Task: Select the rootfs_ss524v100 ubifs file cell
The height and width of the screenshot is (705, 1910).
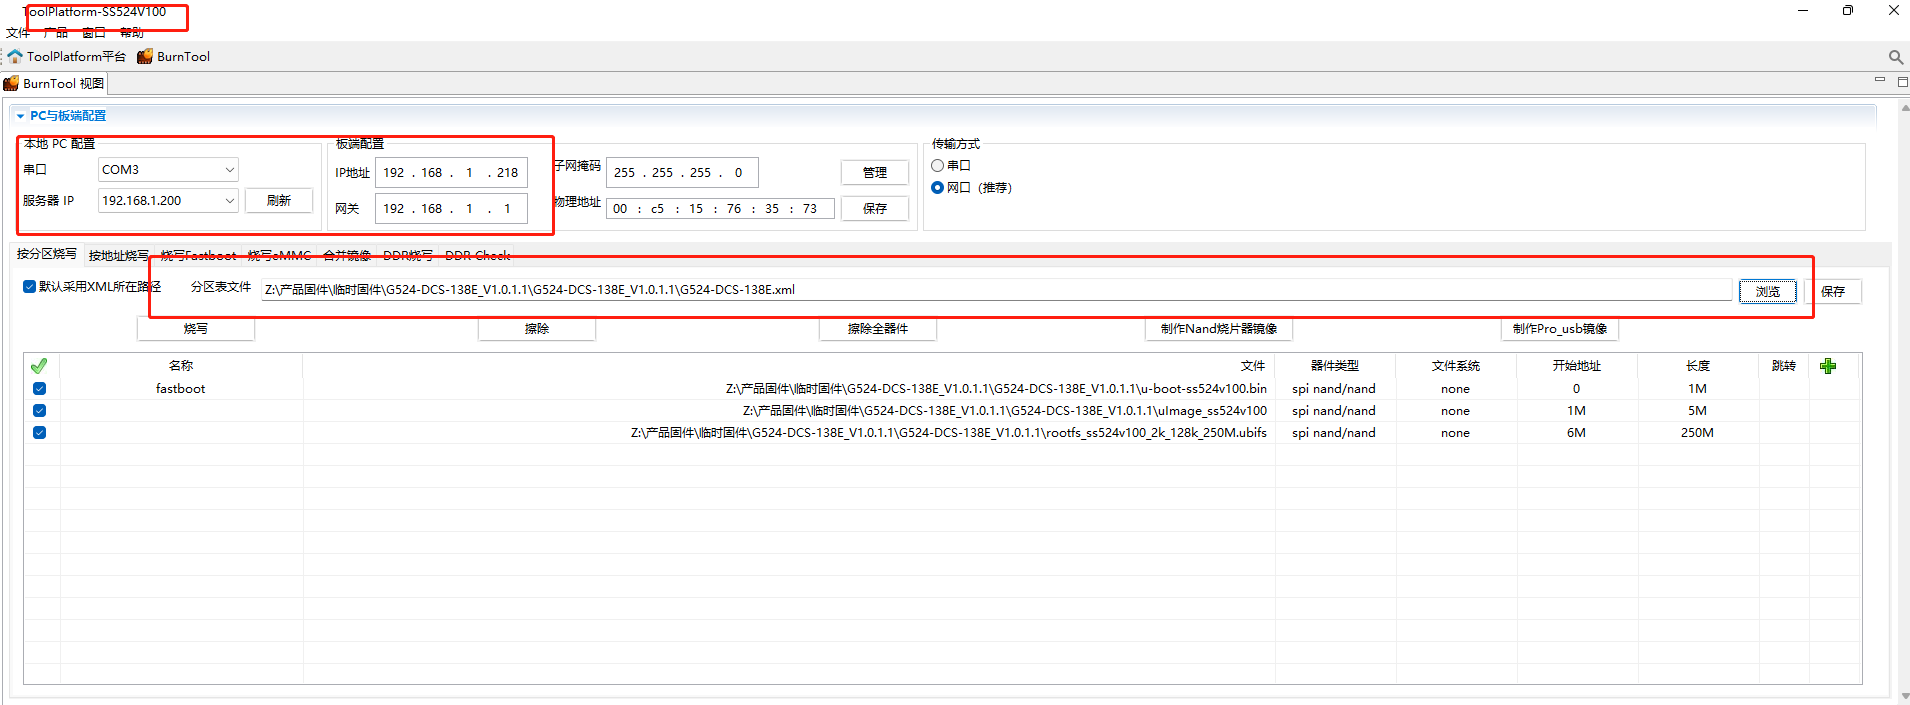Action: pyautogui.click(x=790, y=433)
